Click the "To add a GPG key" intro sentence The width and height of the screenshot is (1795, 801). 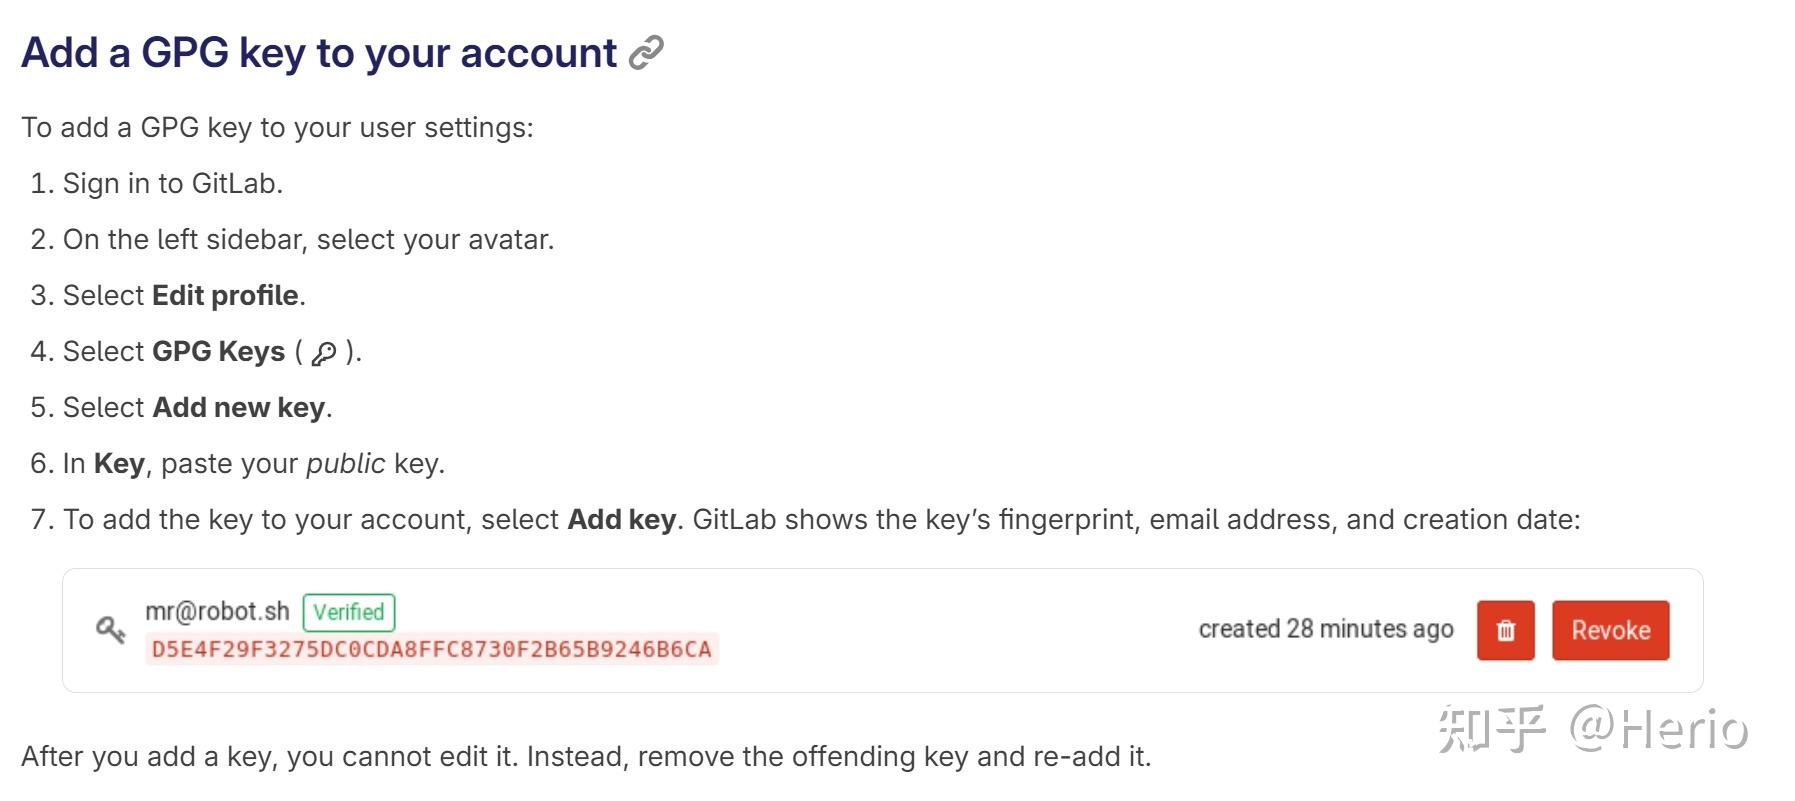coord(277,128)
